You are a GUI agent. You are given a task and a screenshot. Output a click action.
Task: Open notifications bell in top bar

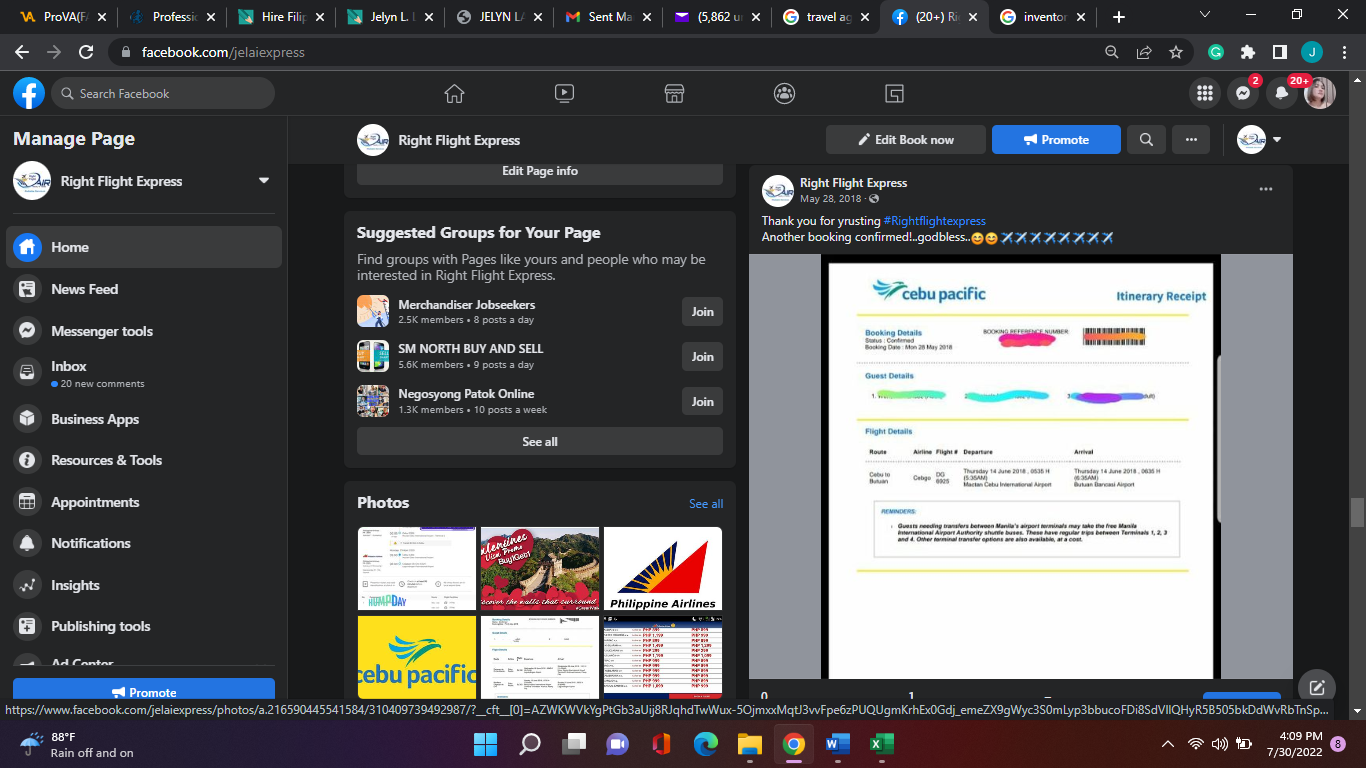click(1282, 93)
